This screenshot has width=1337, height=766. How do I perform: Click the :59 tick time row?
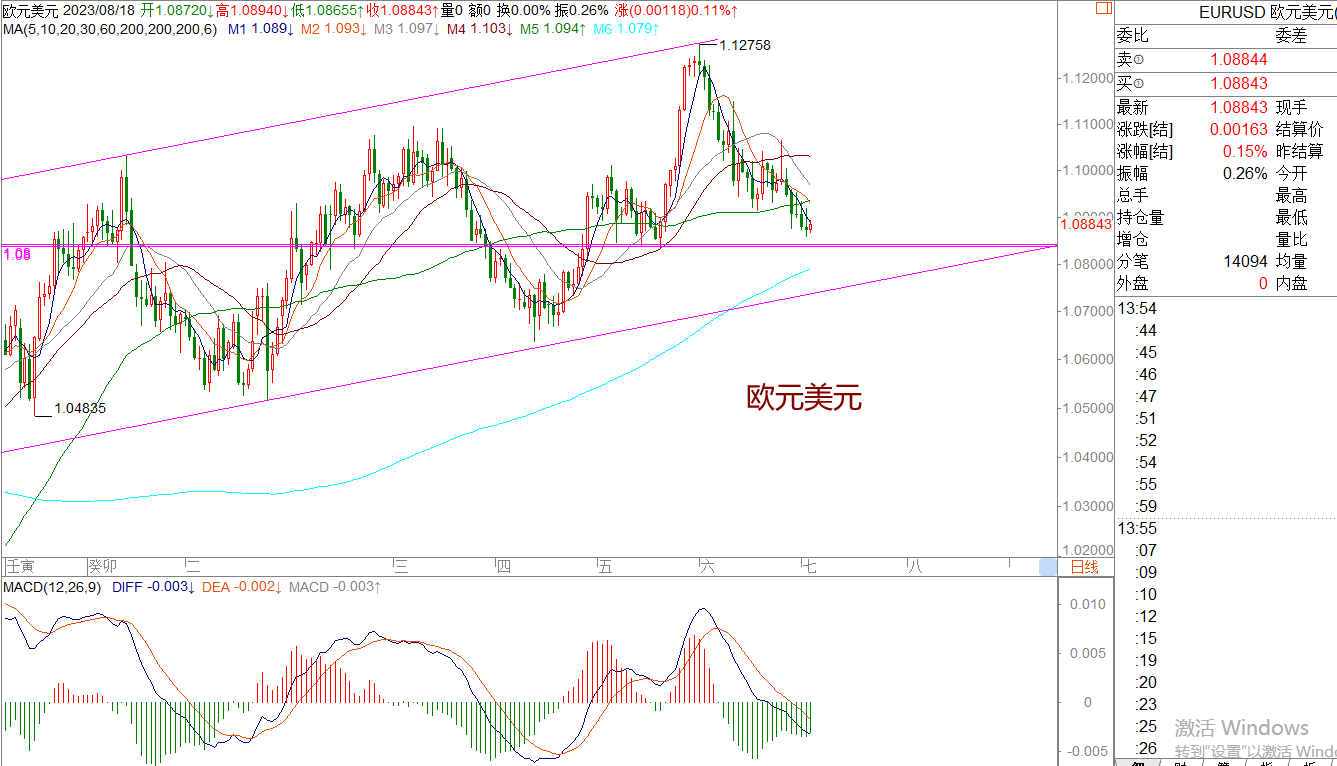coord(1146,506)
